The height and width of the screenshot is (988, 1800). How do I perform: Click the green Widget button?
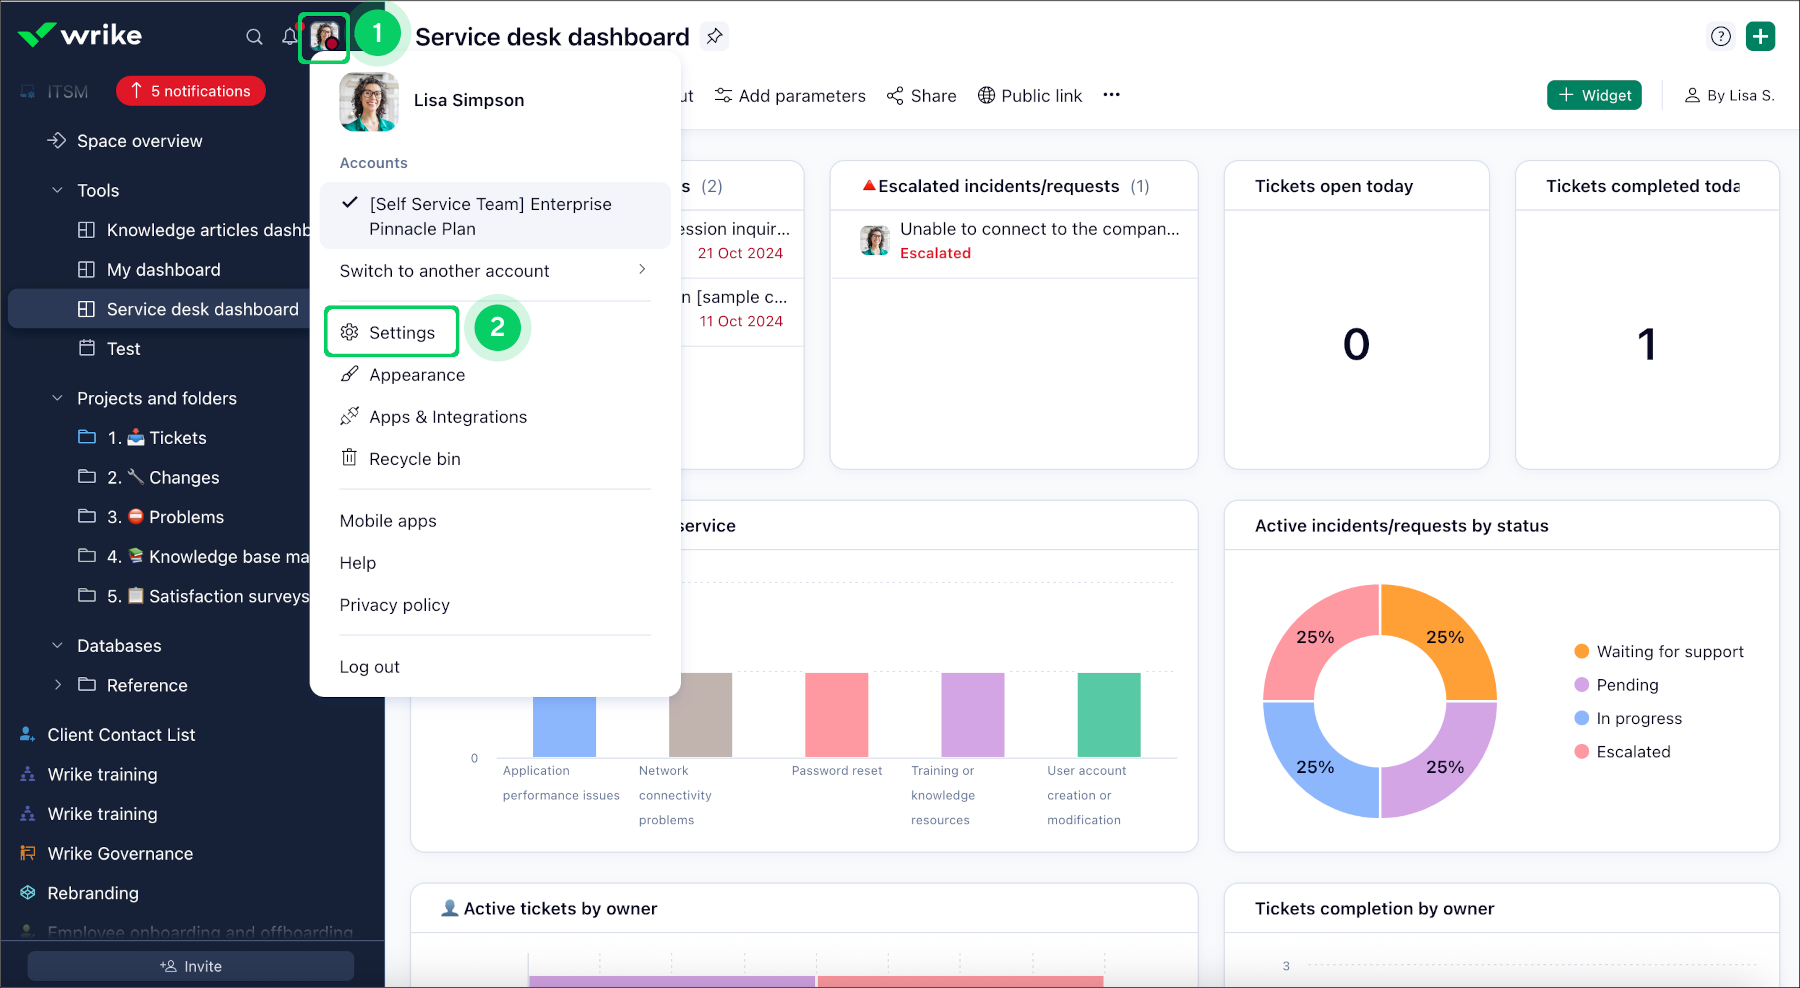[1594, 95]
